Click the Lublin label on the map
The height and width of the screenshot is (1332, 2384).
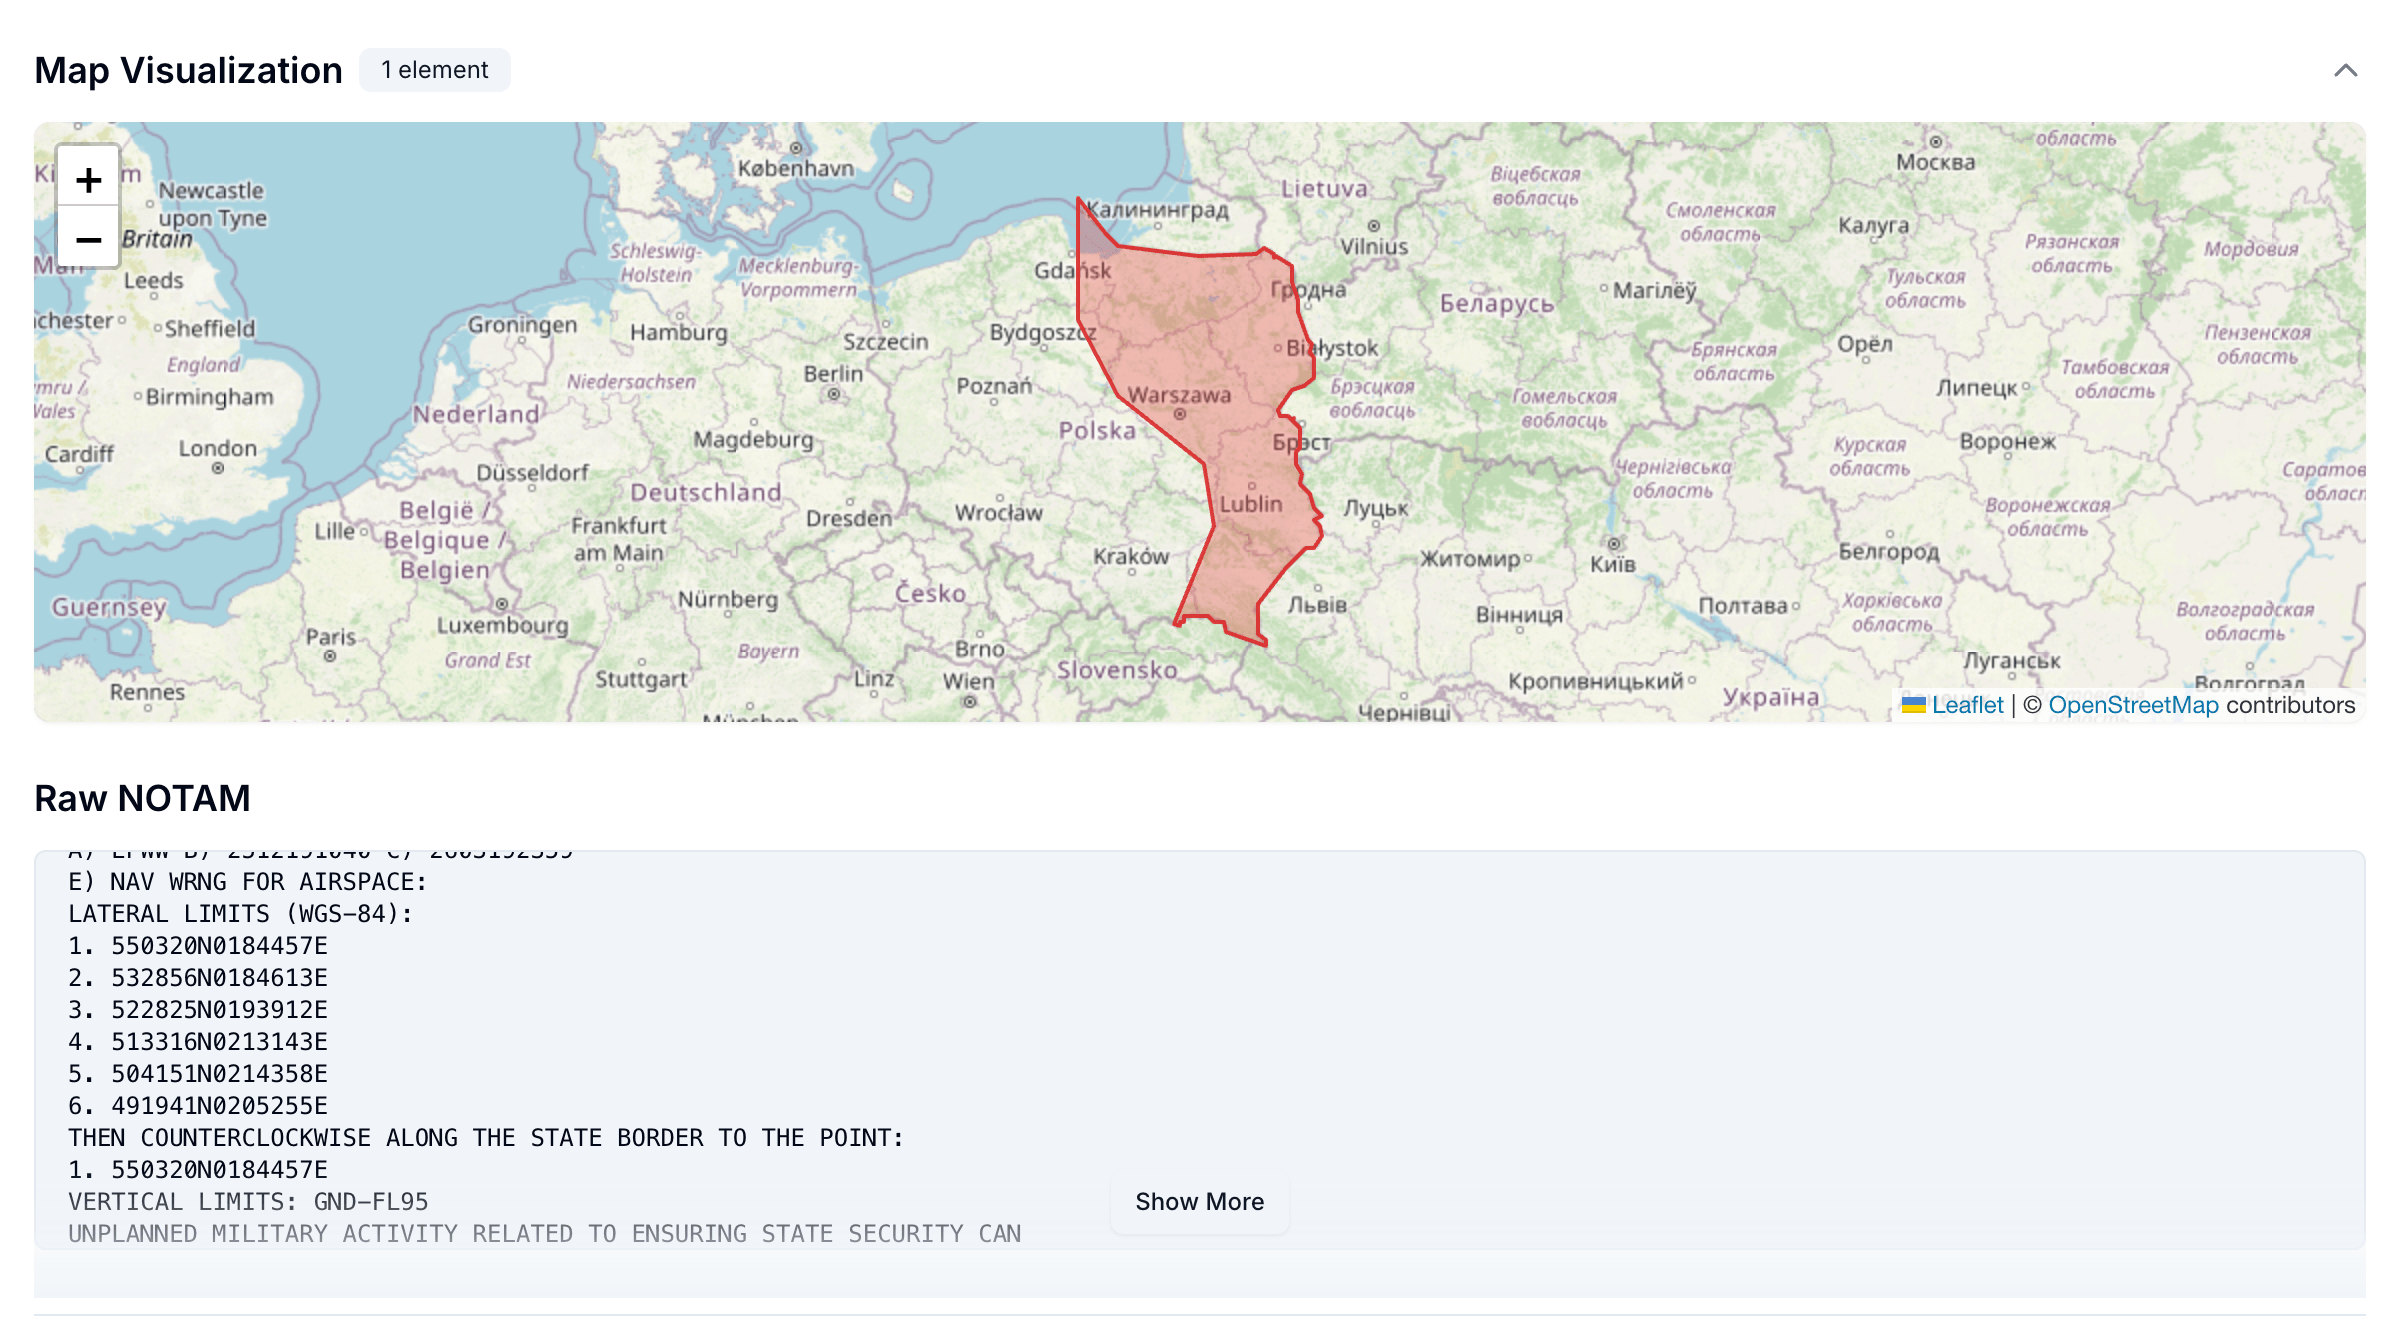1251,504
